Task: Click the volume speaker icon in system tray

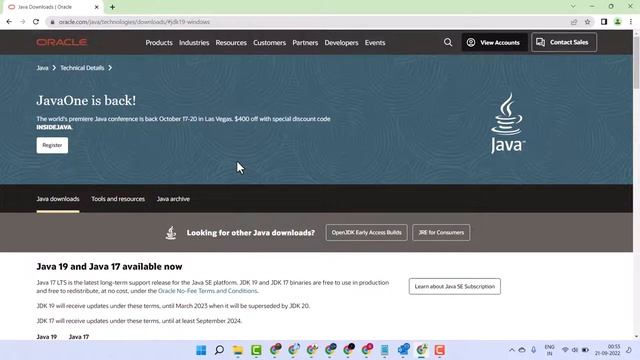Action: 575,350
